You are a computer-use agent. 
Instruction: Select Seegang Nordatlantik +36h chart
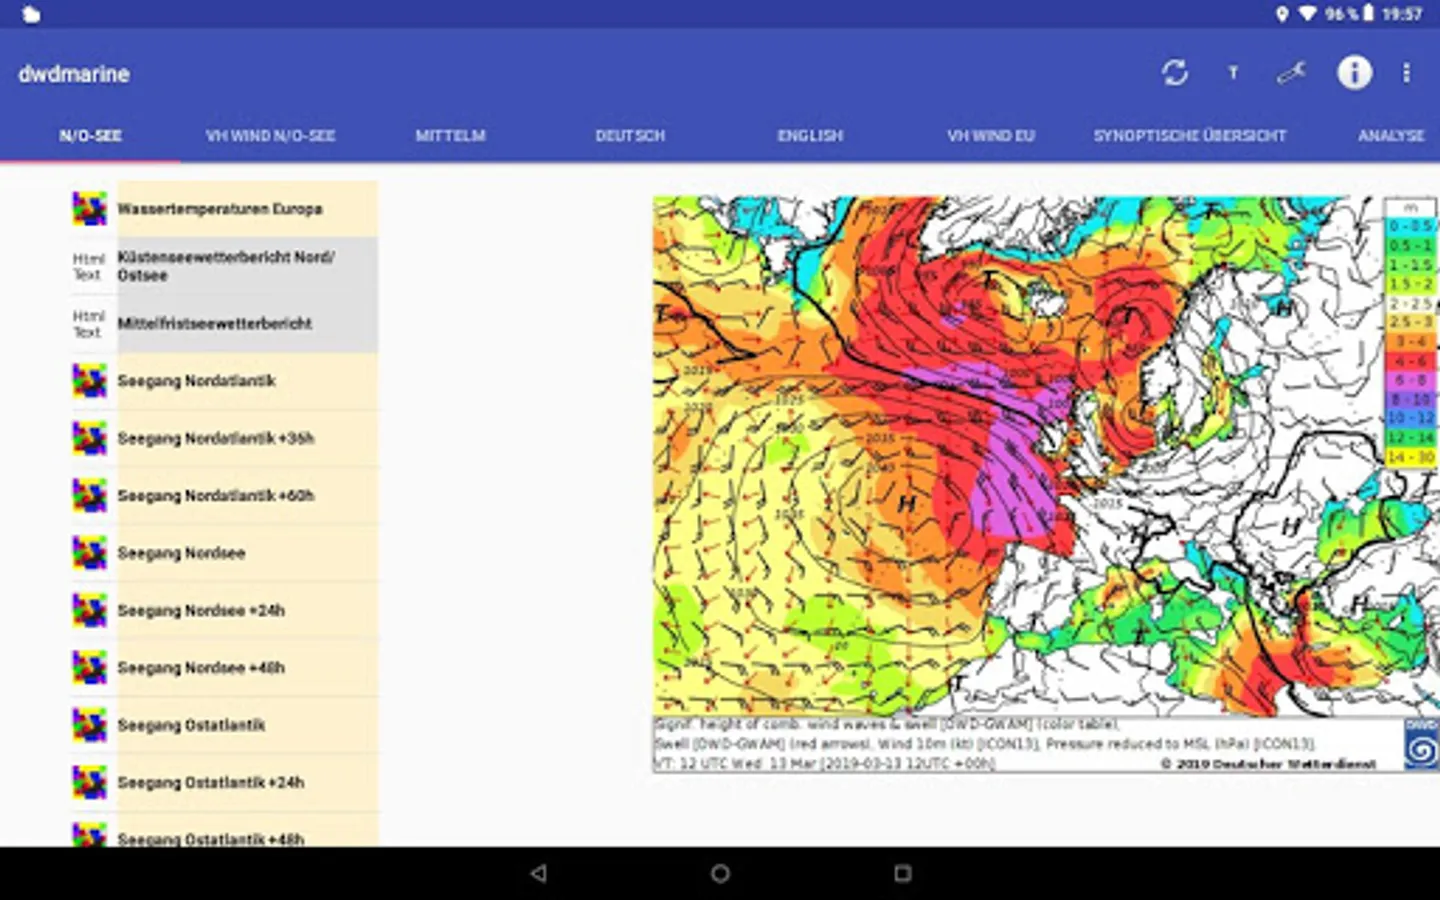248,438
